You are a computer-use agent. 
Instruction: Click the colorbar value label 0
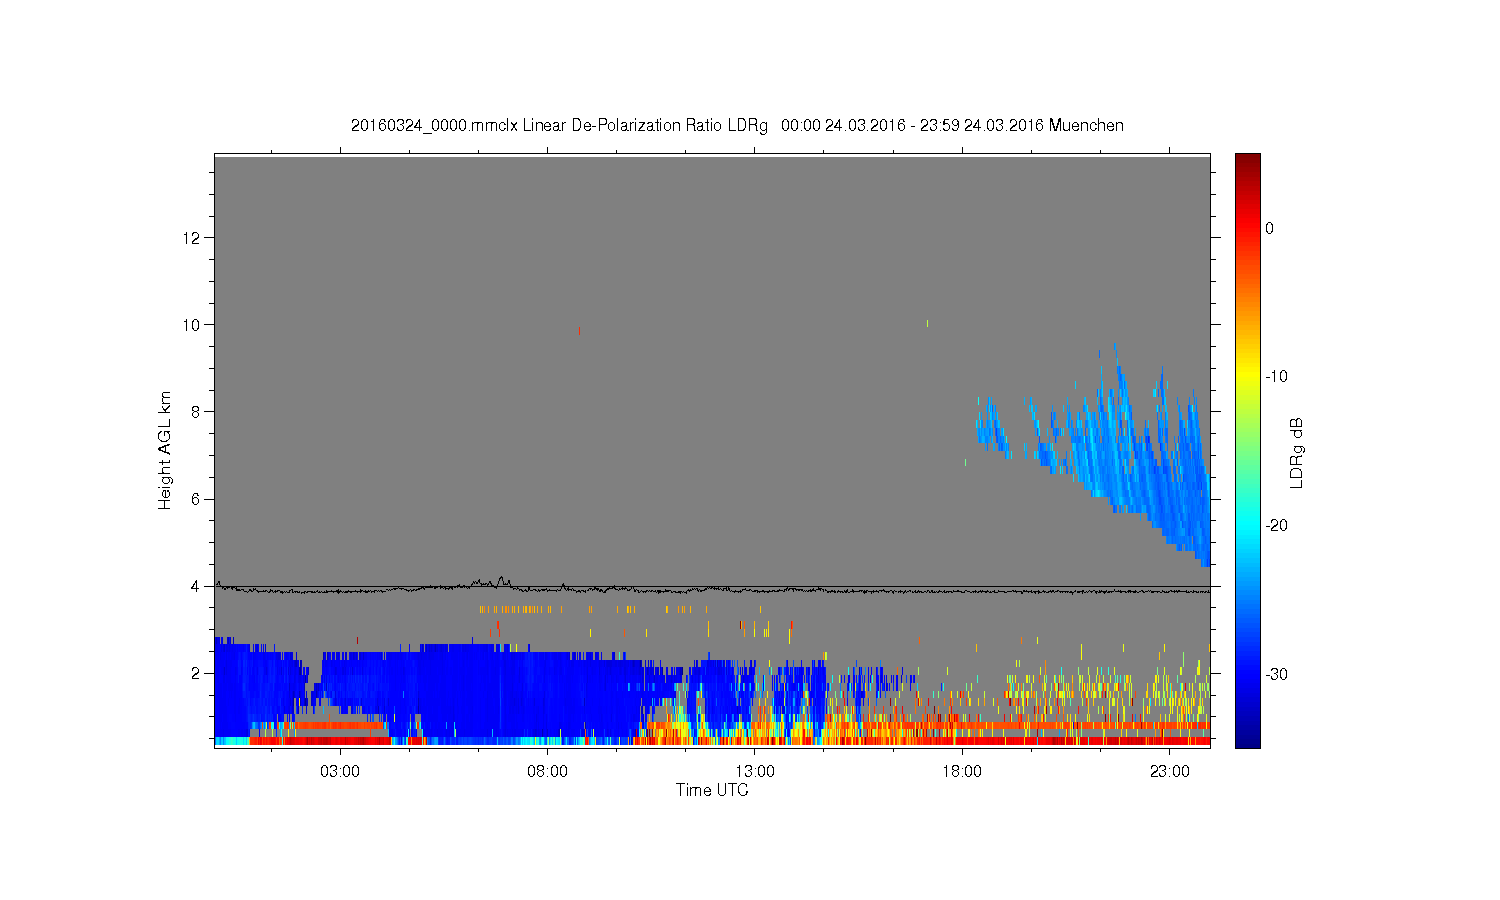(x=1270, y=228)
